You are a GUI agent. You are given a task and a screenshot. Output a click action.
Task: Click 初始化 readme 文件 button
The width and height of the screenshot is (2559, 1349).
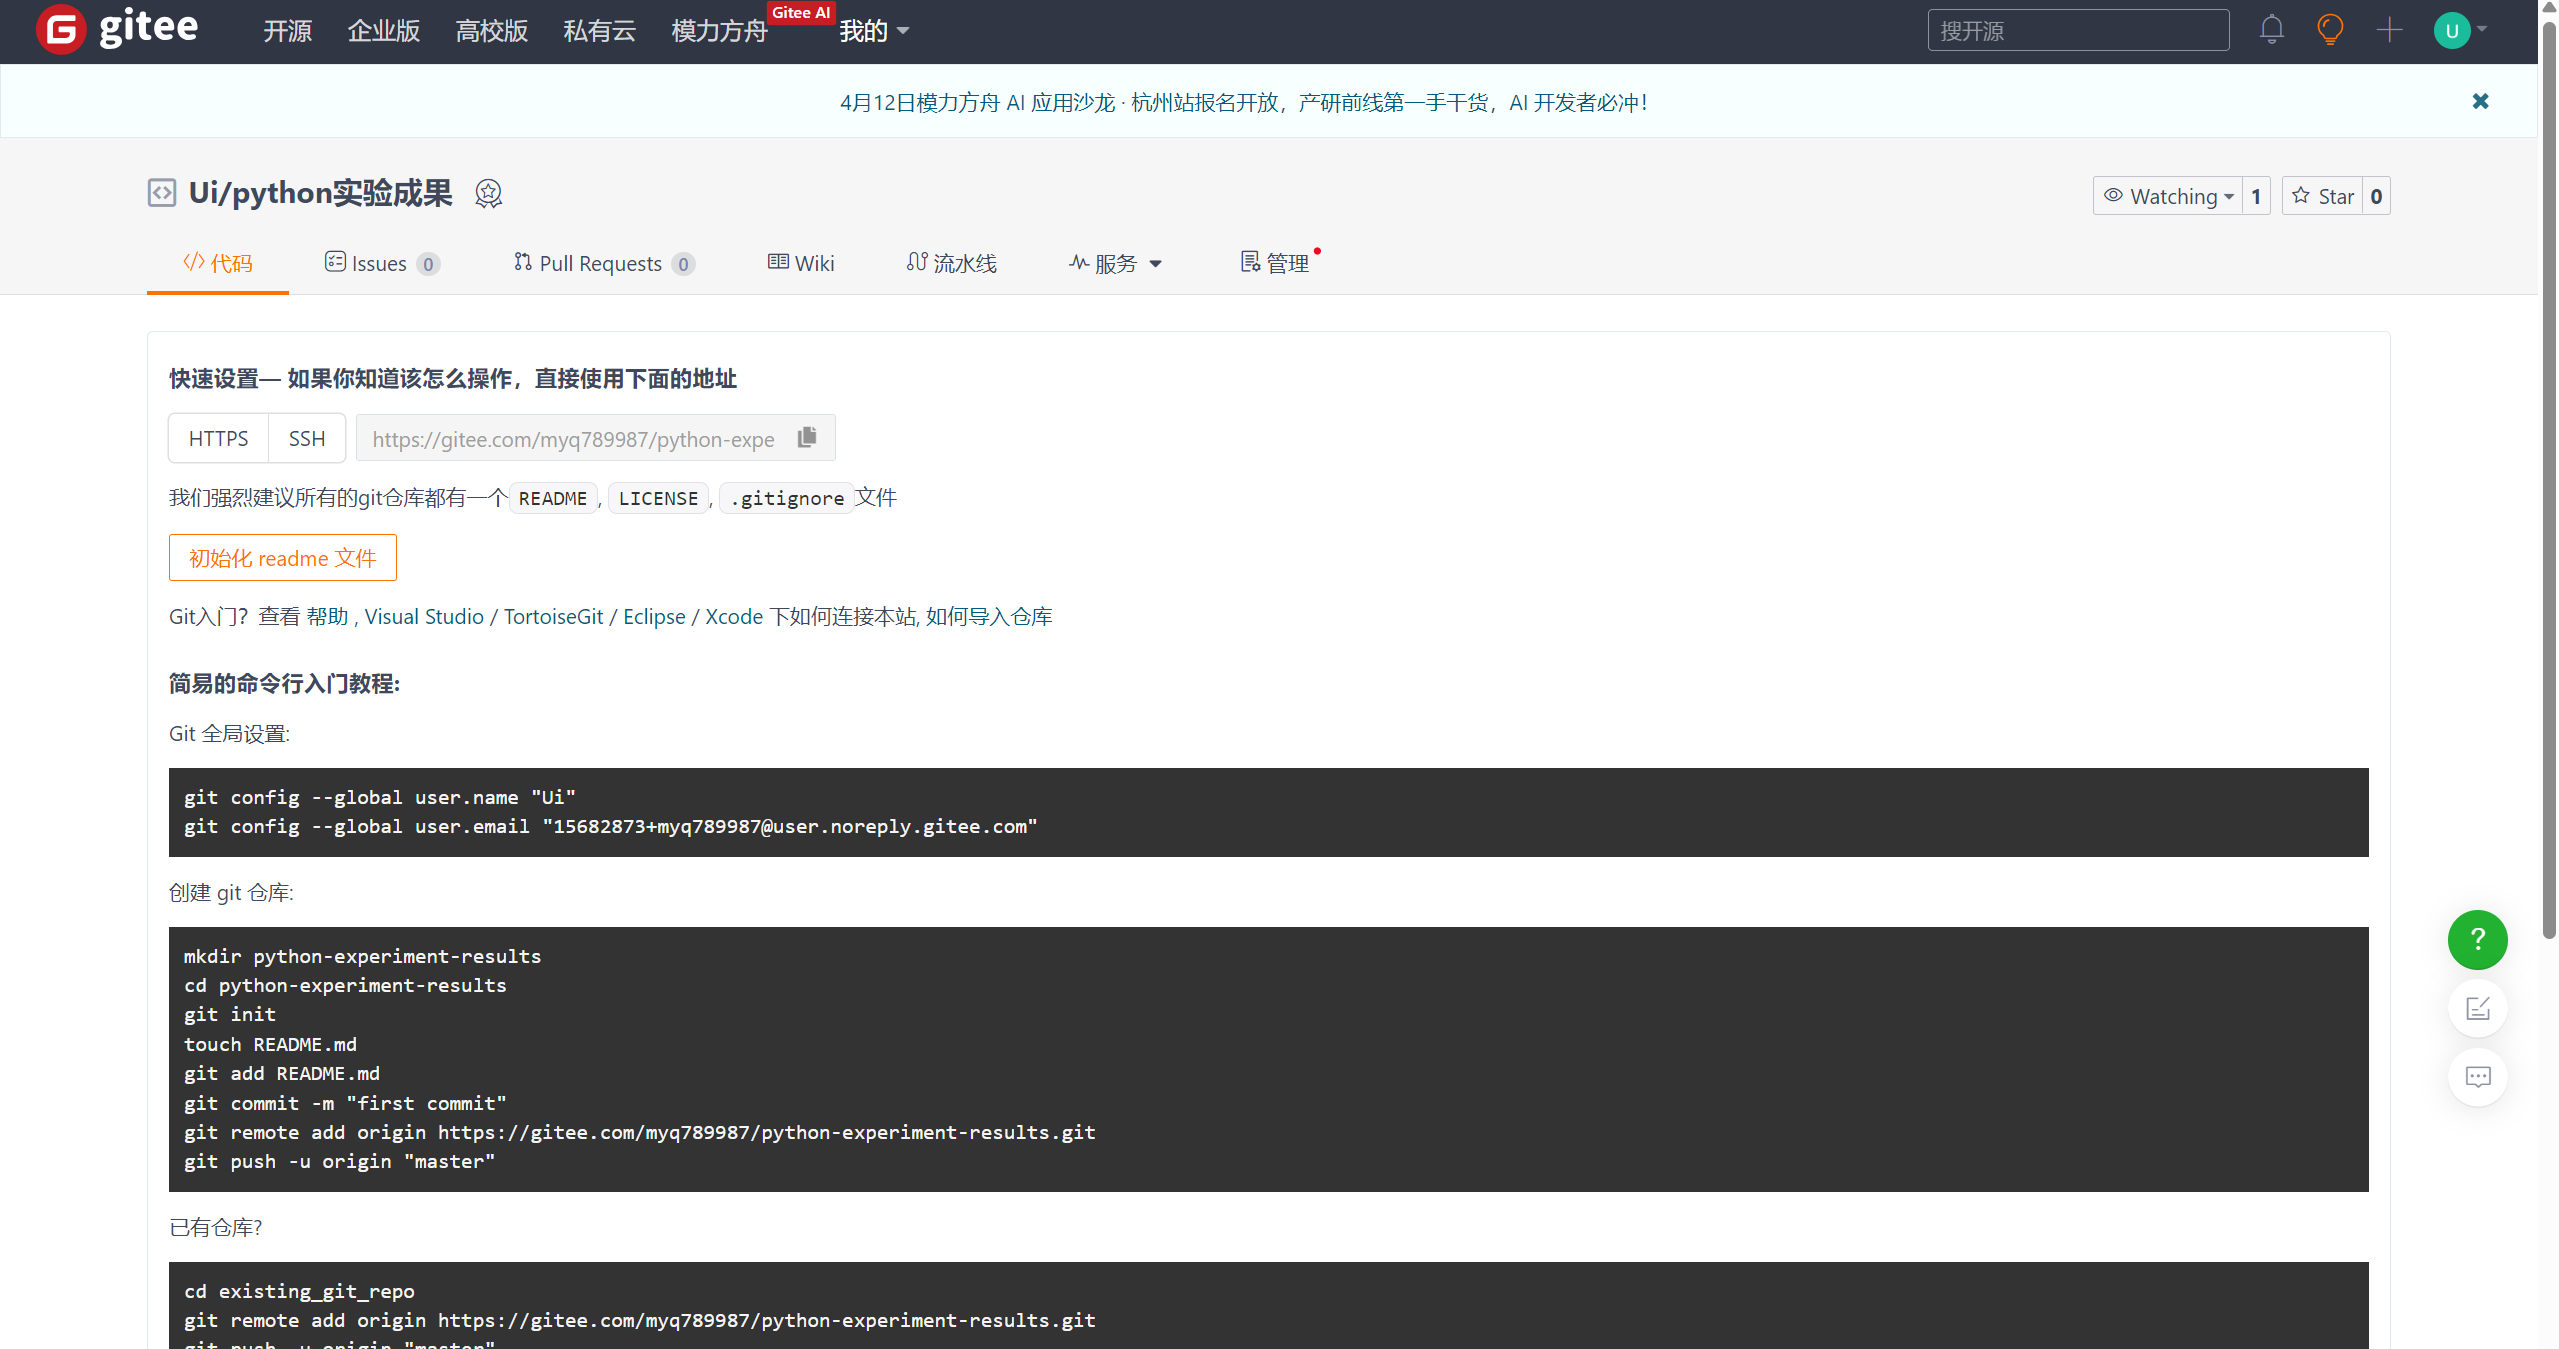point(282,558)
